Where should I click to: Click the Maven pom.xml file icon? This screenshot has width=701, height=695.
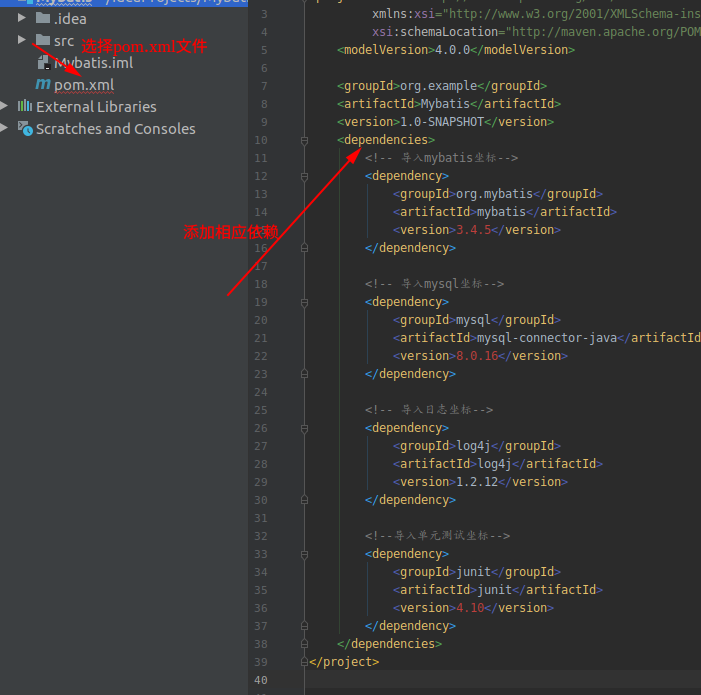click(x=43, y=84)
